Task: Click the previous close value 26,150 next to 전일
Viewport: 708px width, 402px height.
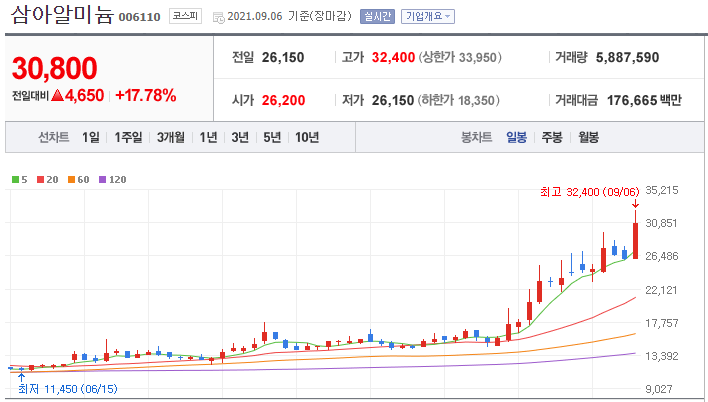Action: point(283,57)
